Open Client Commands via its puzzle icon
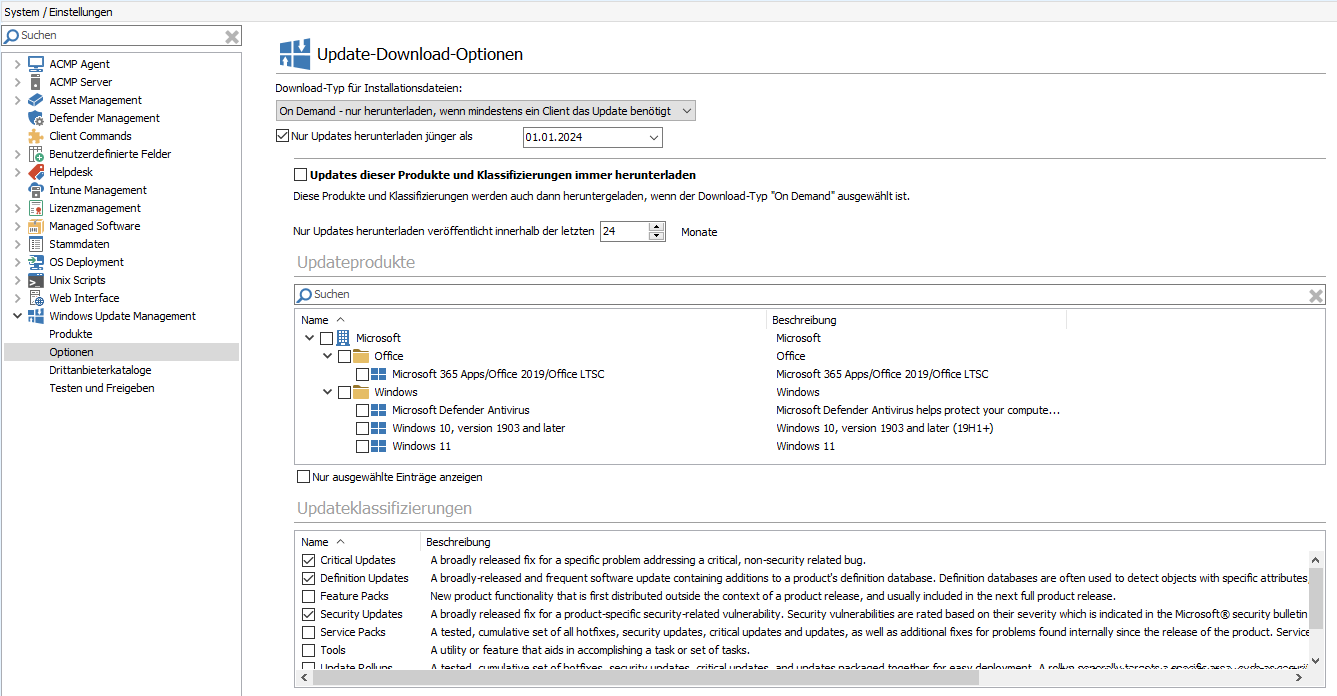The width and height of the screenshot is (1337, 696). point(34,135)
